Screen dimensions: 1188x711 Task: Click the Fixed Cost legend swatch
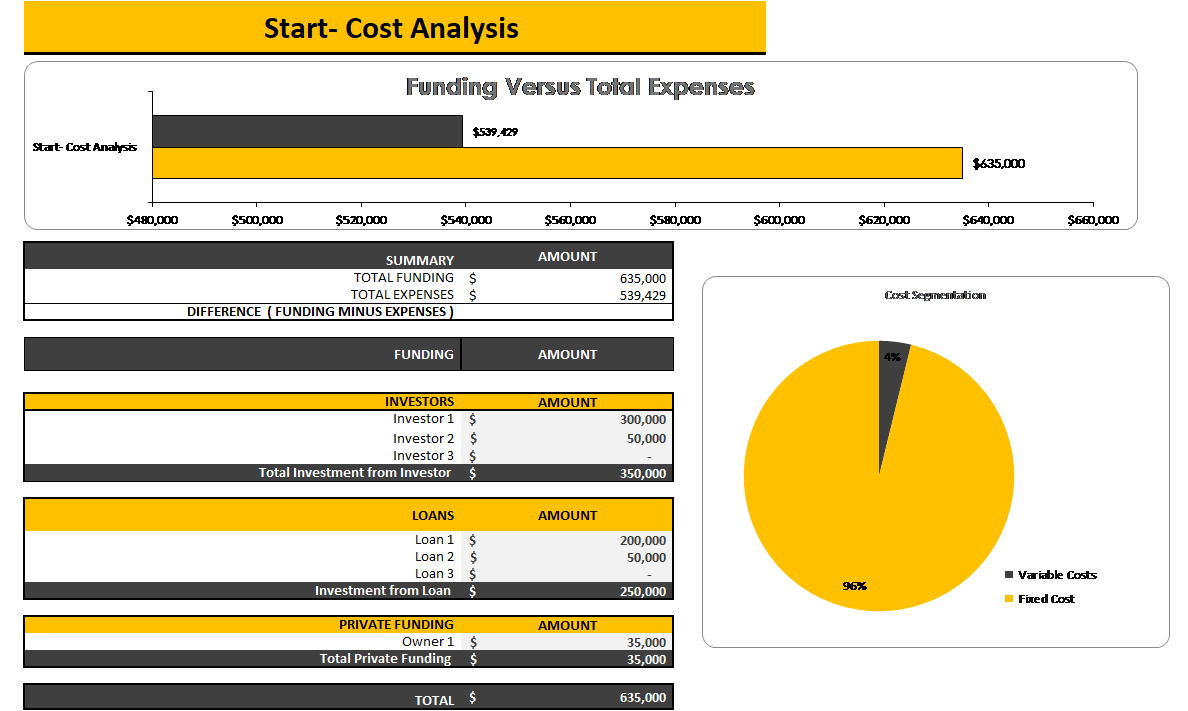[1007, 599]
